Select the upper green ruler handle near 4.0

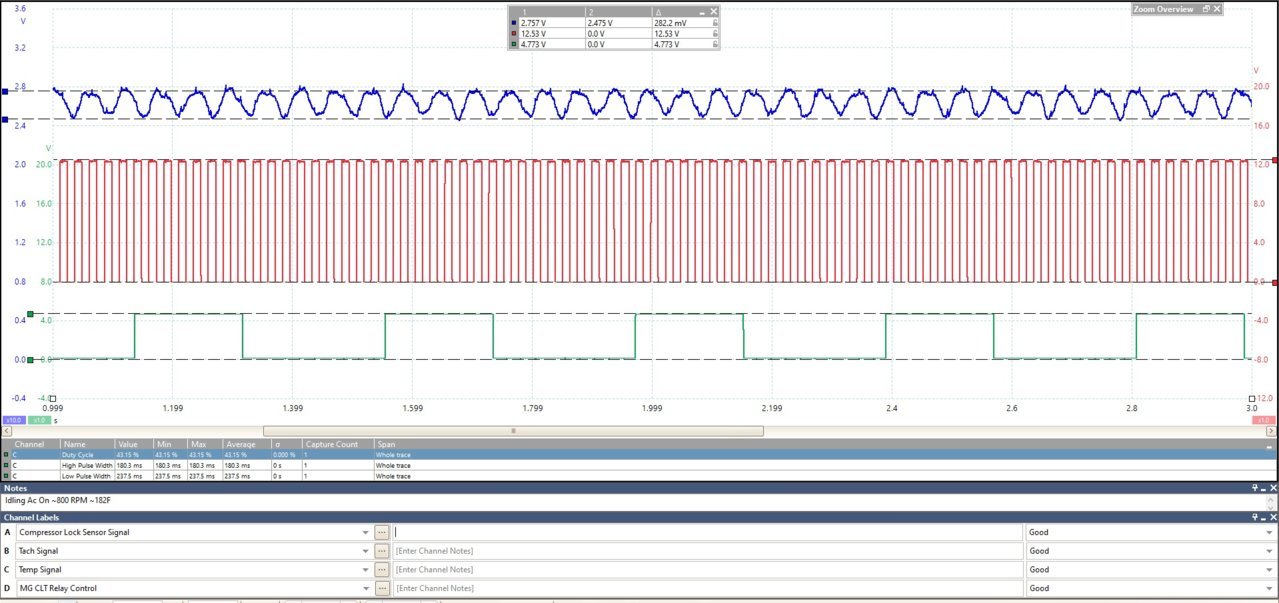tap(31, 313)
